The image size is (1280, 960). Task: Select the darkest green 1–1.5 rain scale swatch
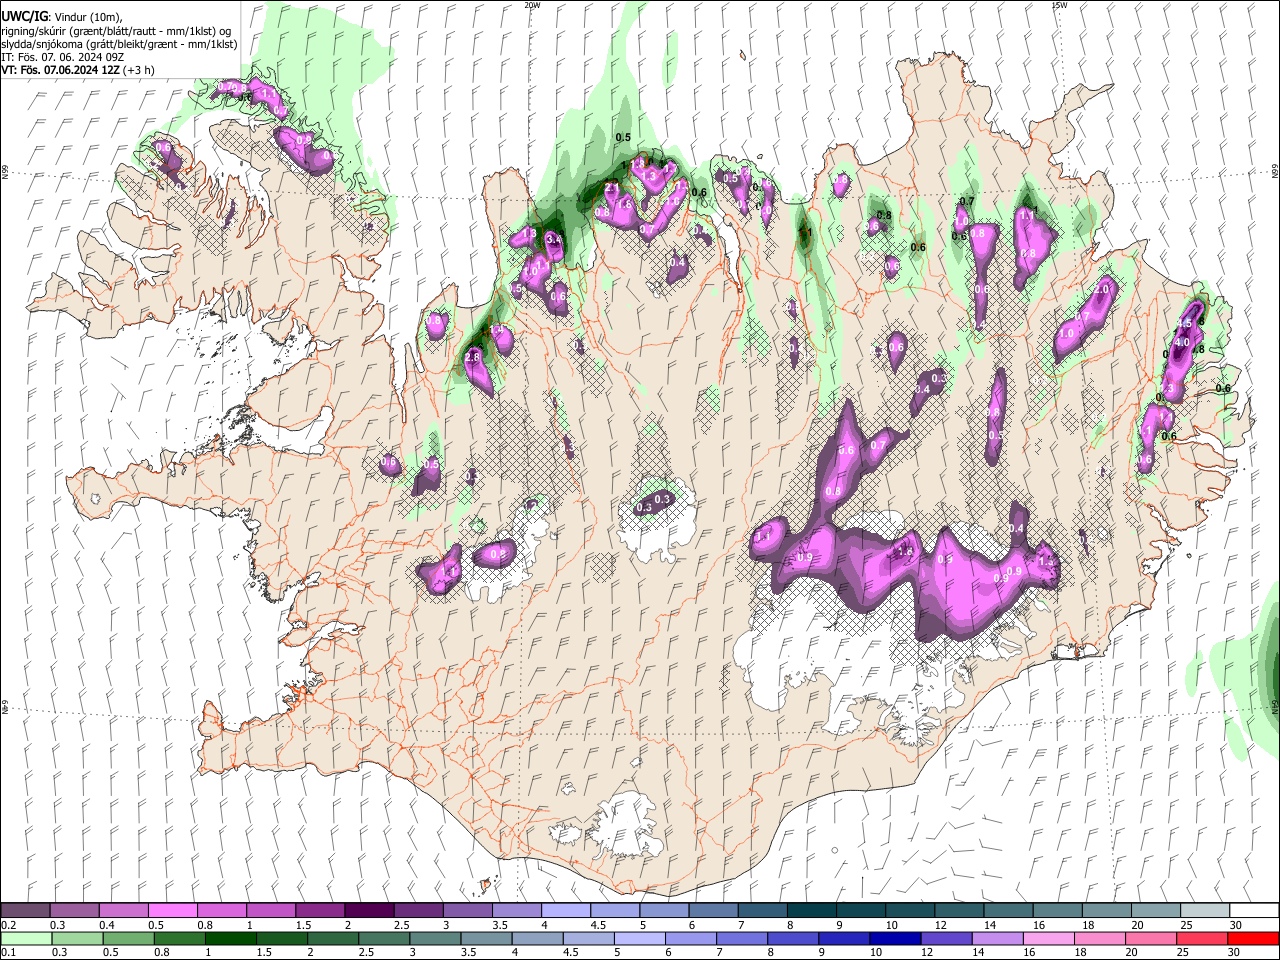[x=231, y=938]
